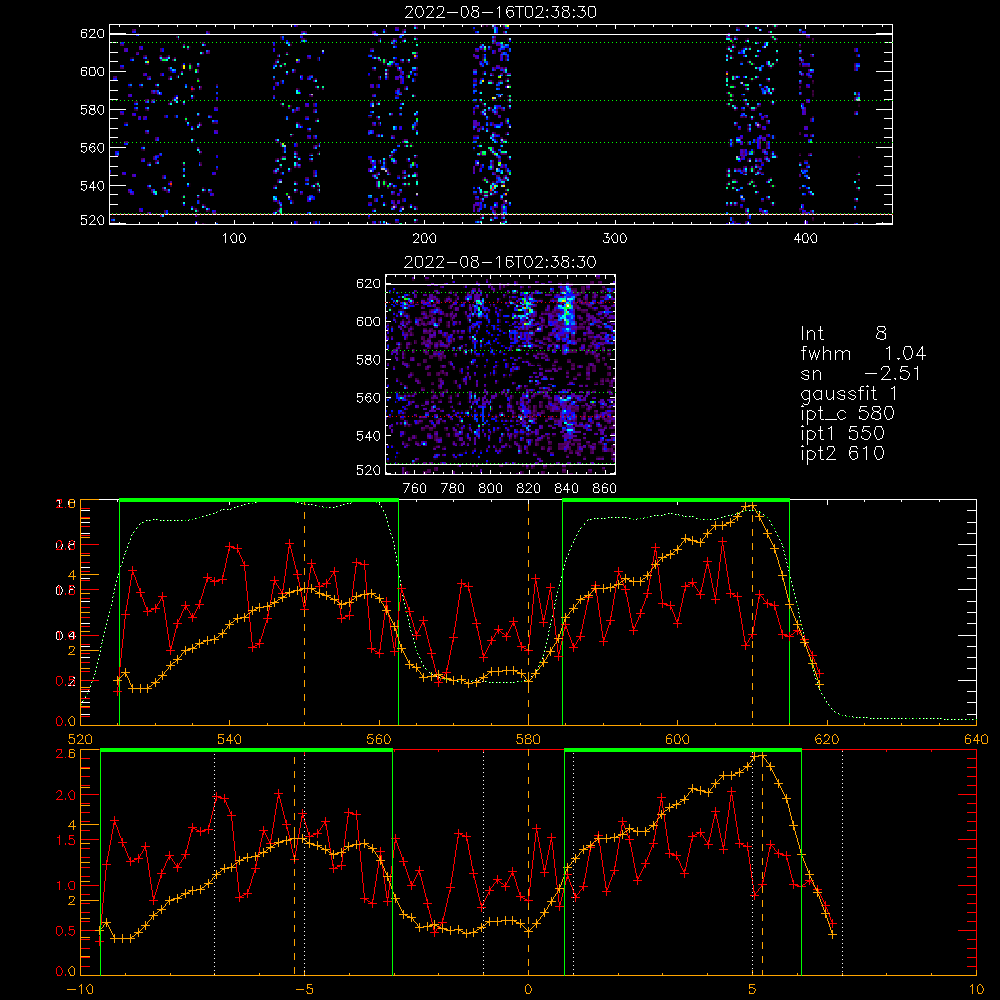Click the dashed orange marker at 580, profile plot
Image resolution: width=1000 pixels, height=1000 pixels.
[528, 612]
